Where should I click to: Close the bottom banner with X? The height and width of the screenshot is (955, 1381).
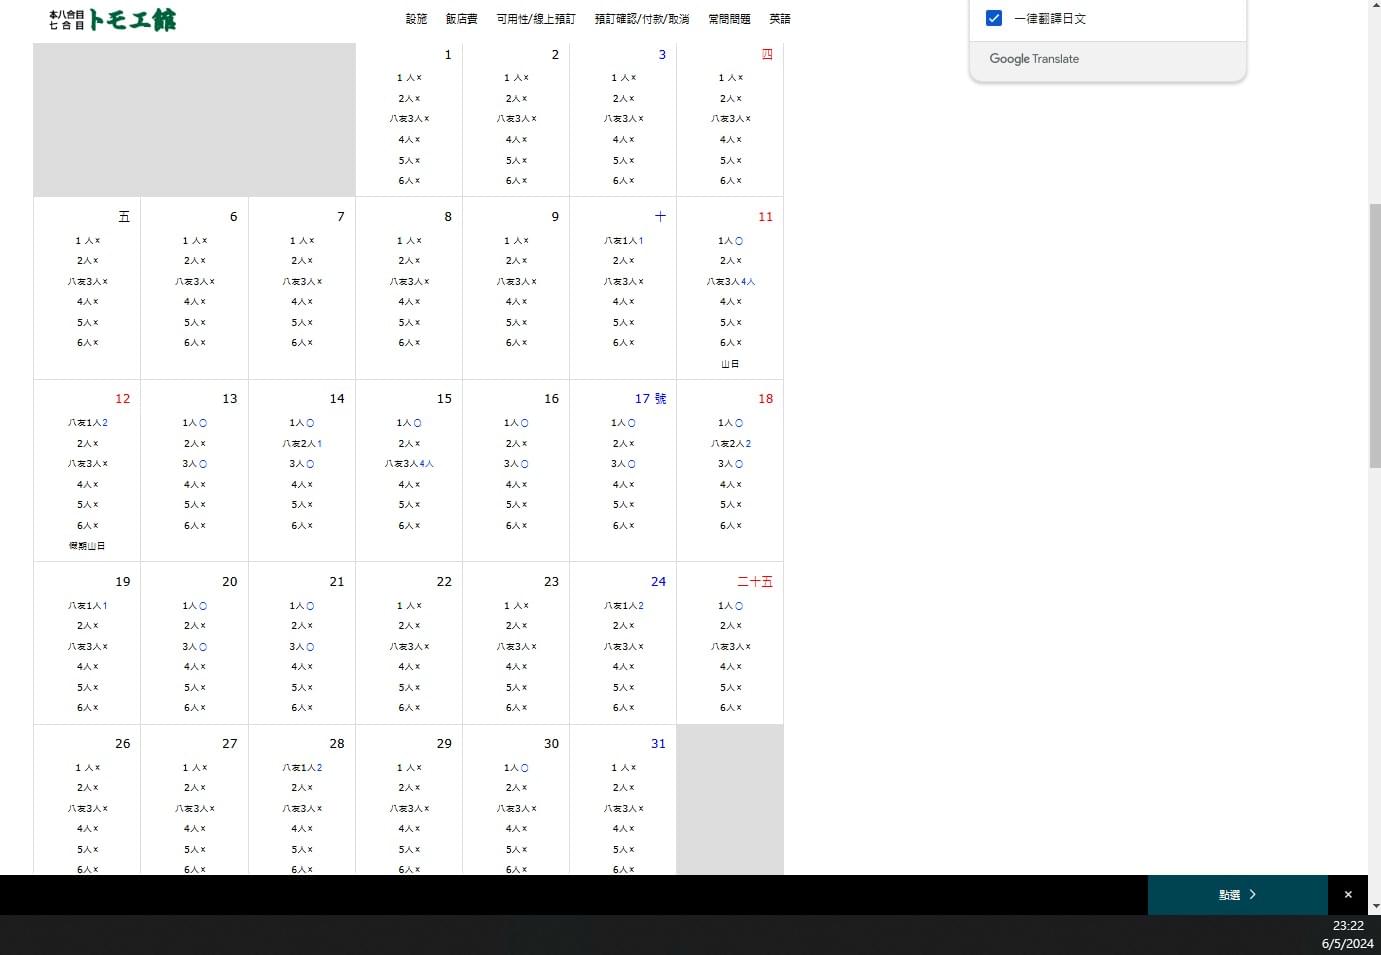1347,895
